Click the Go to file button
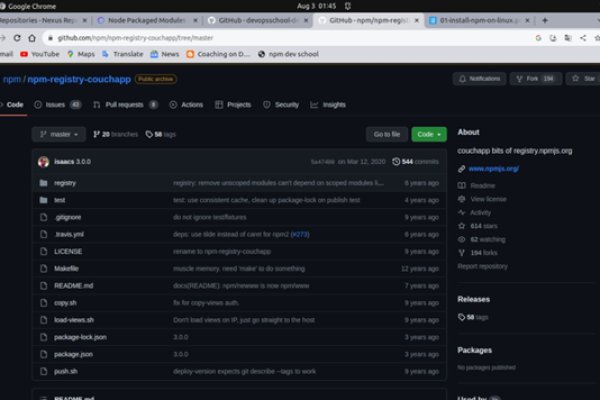600x400 pixels. click(387, 134)
